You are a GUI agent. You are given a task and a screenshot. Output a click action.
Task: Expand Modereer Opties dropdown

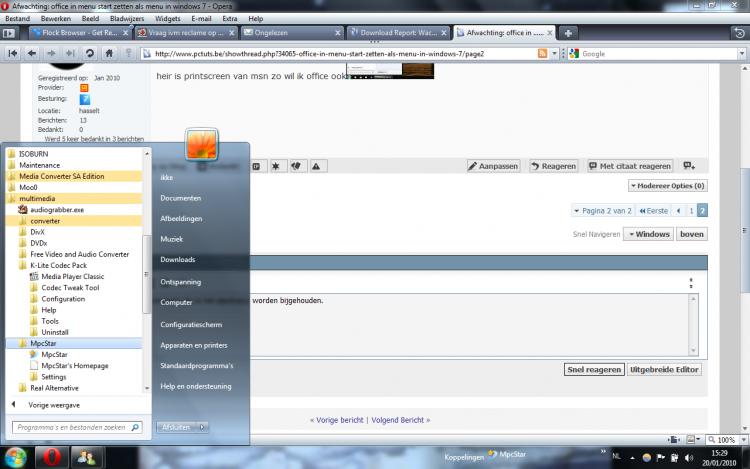tap(668, 185)
